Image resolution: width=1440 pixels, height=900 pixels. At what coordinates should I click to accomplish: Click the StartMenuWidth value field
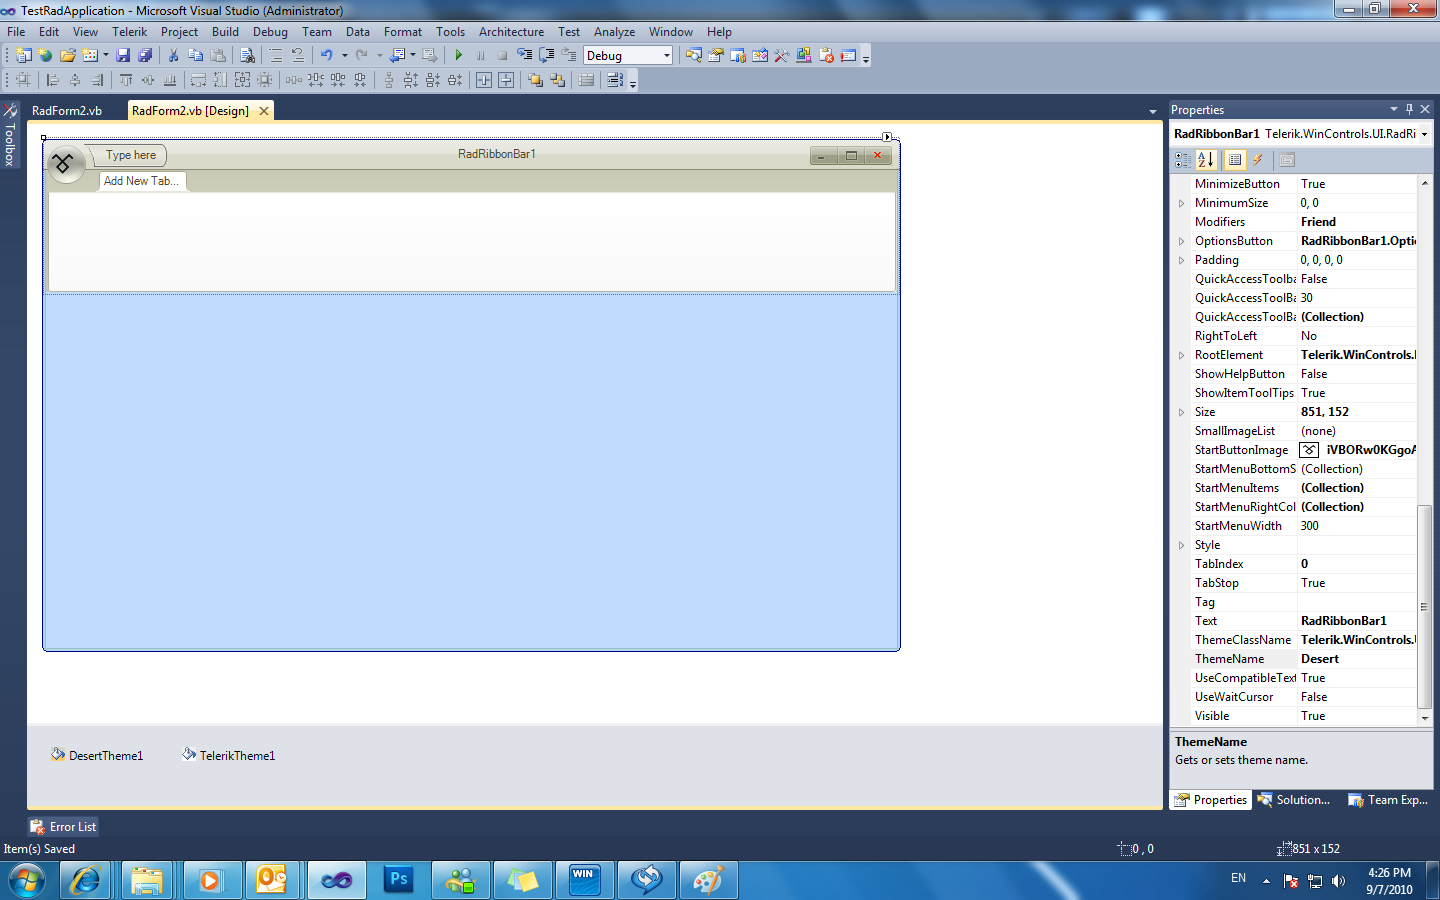pos(1357,526)
